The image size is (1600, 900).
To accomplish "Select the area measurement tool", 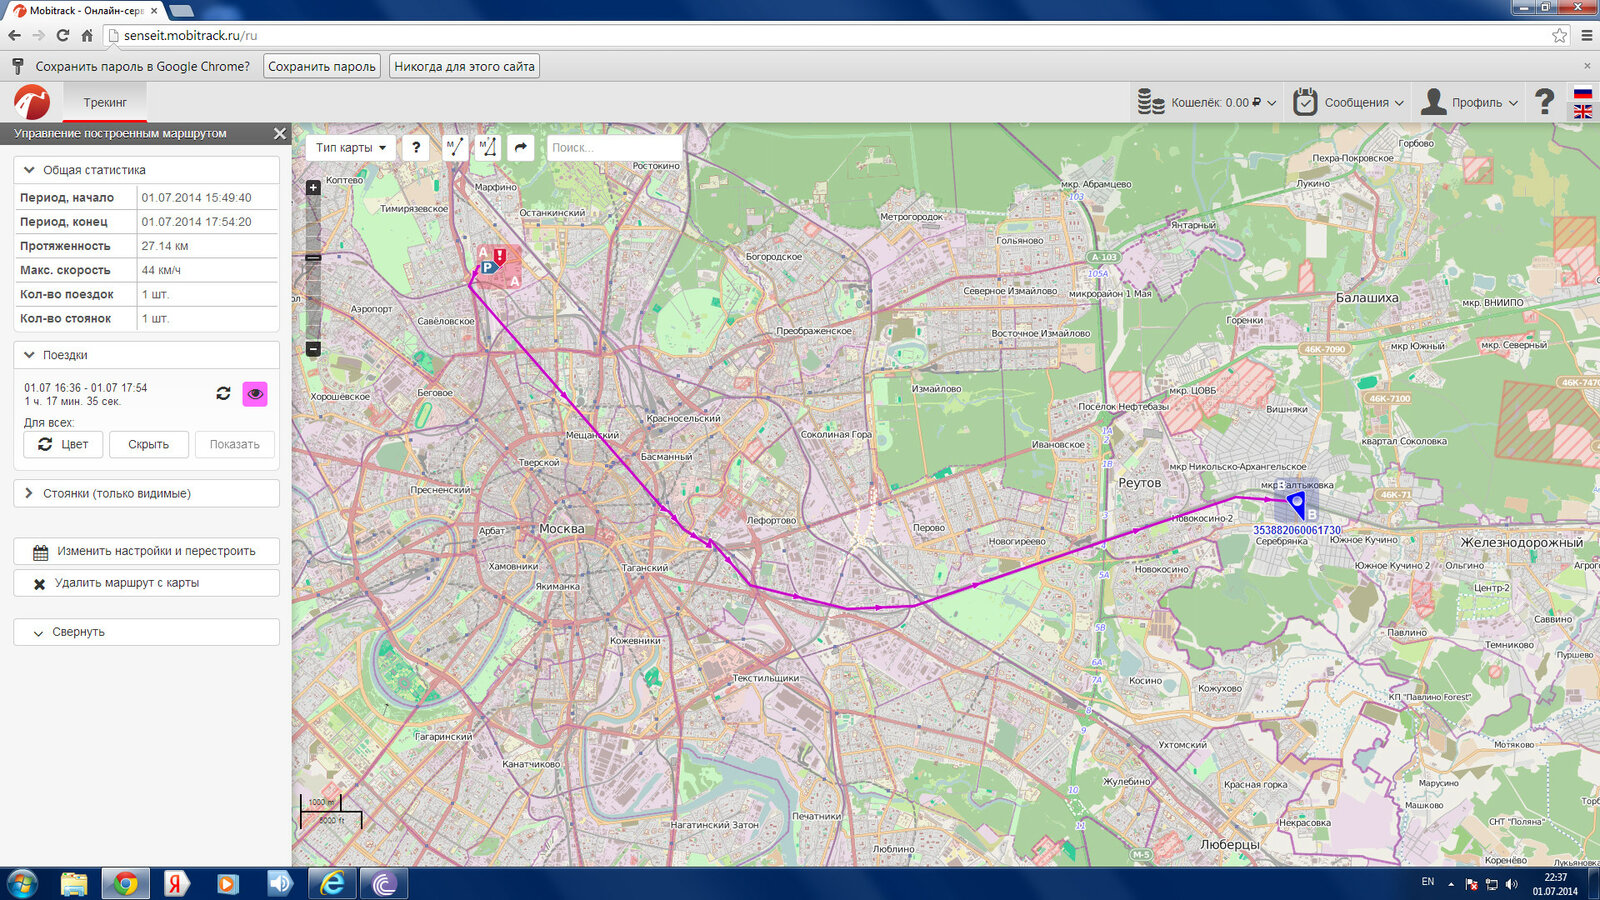I will 487,148.
